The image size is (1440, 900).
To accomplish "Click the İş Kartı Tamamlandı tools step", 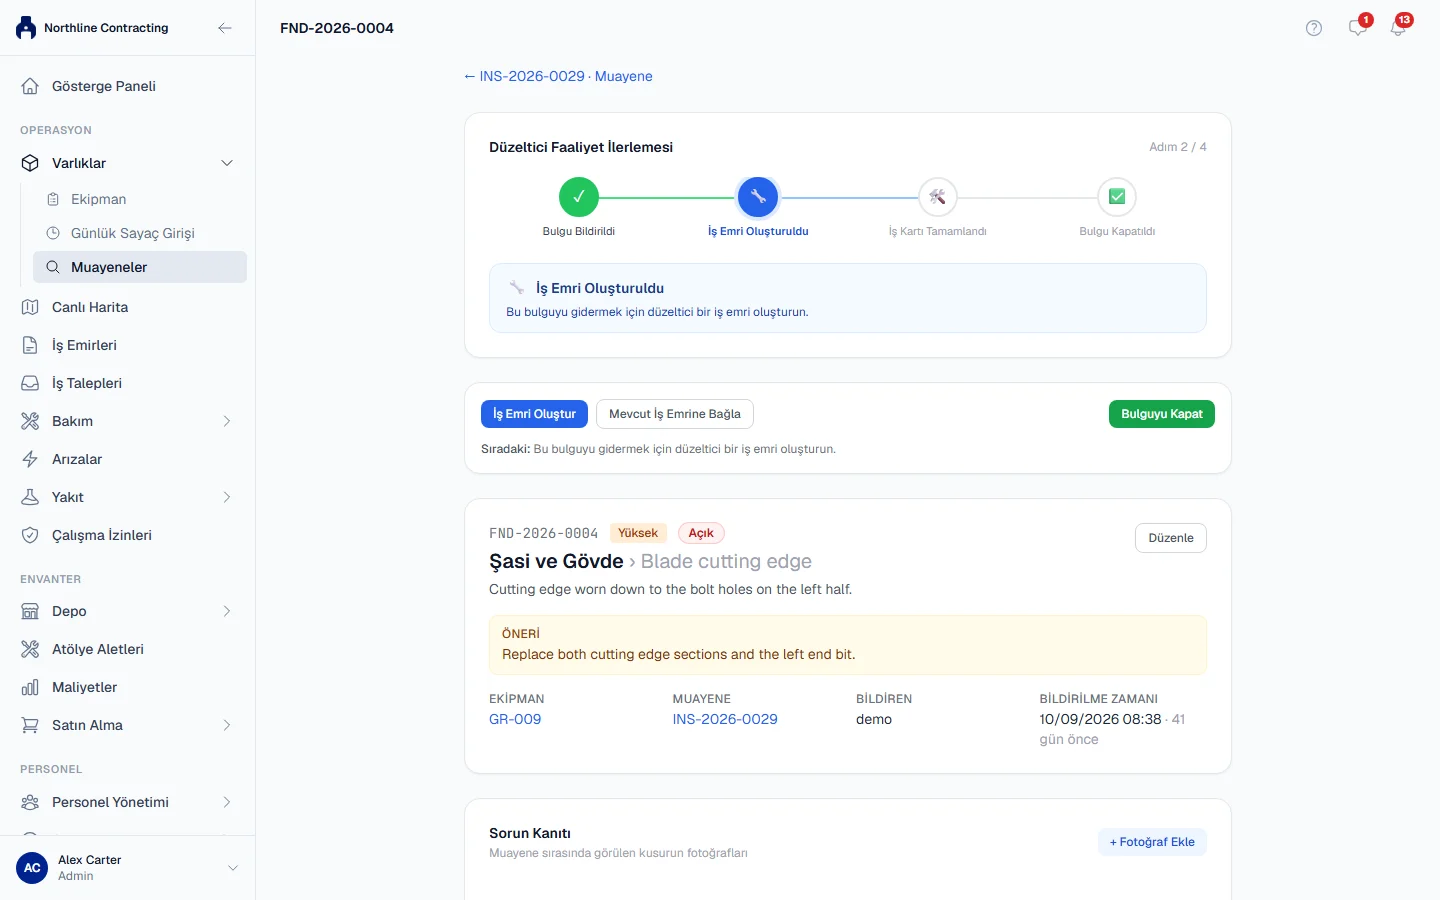I will (x=937, y=197).
